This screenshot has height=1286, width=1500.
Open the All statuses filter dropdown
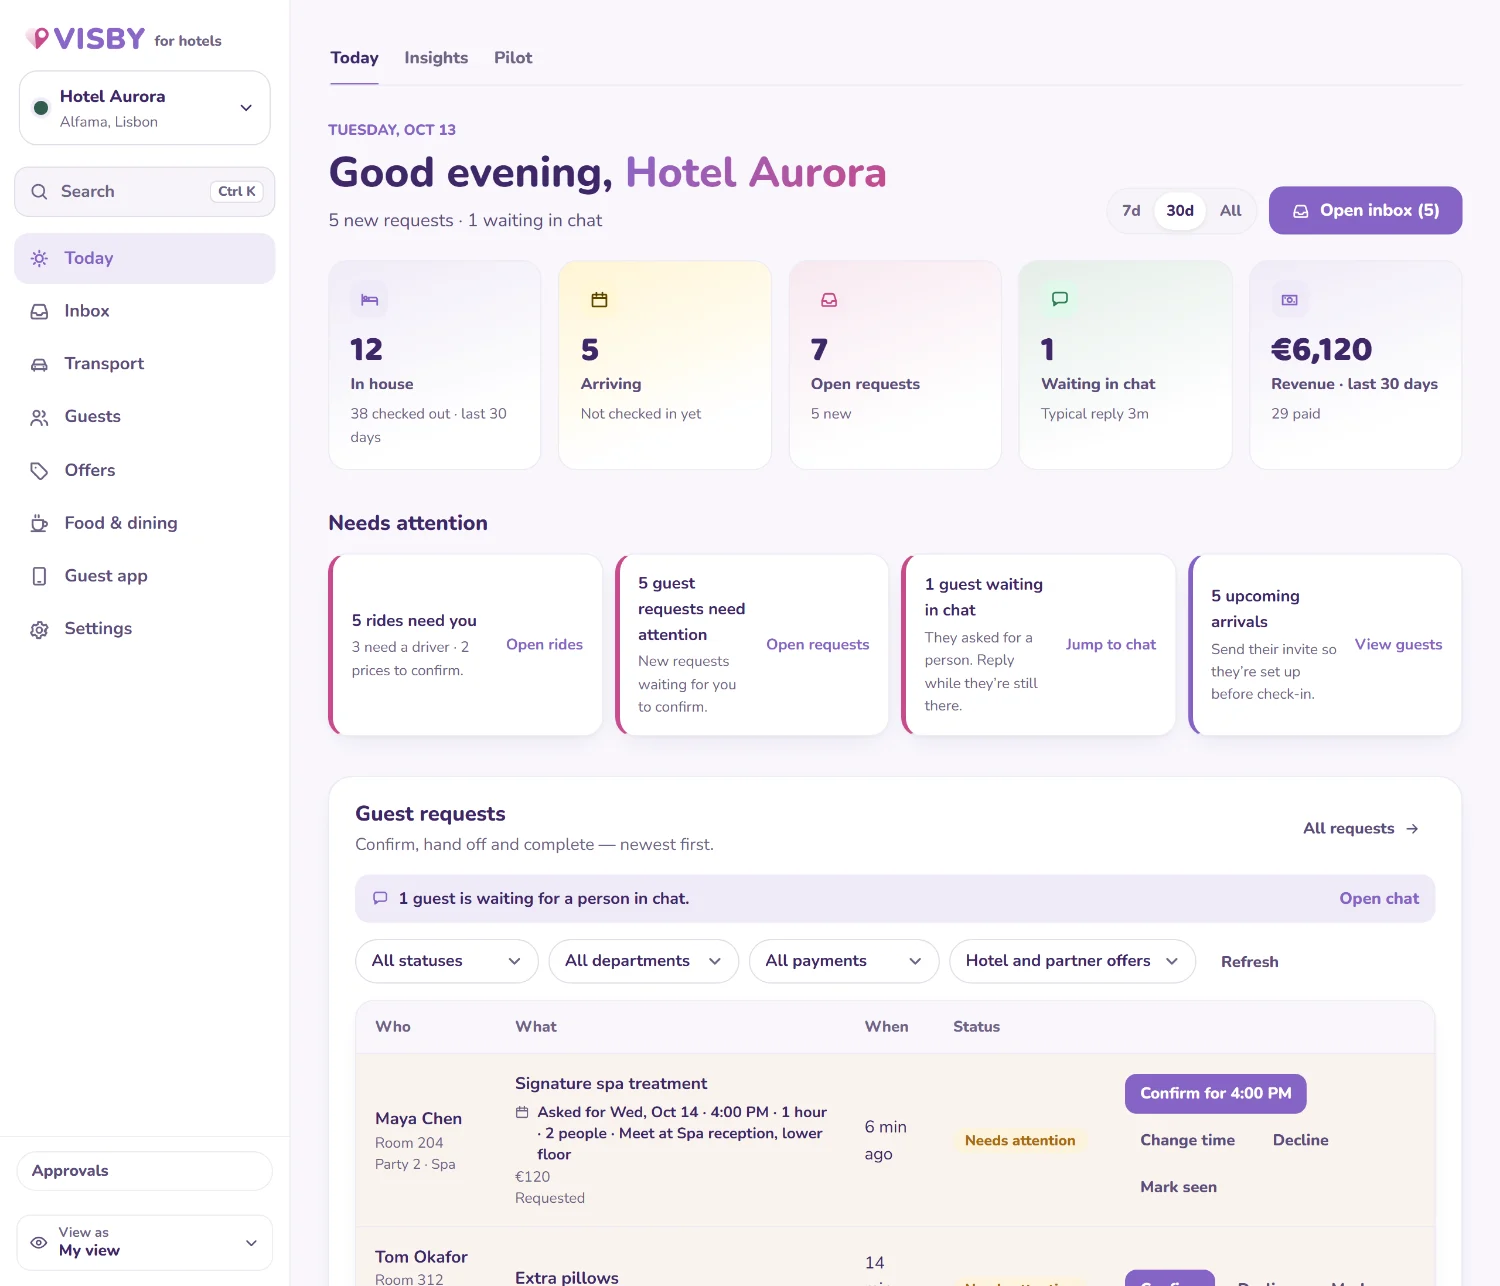coord(447,961)
